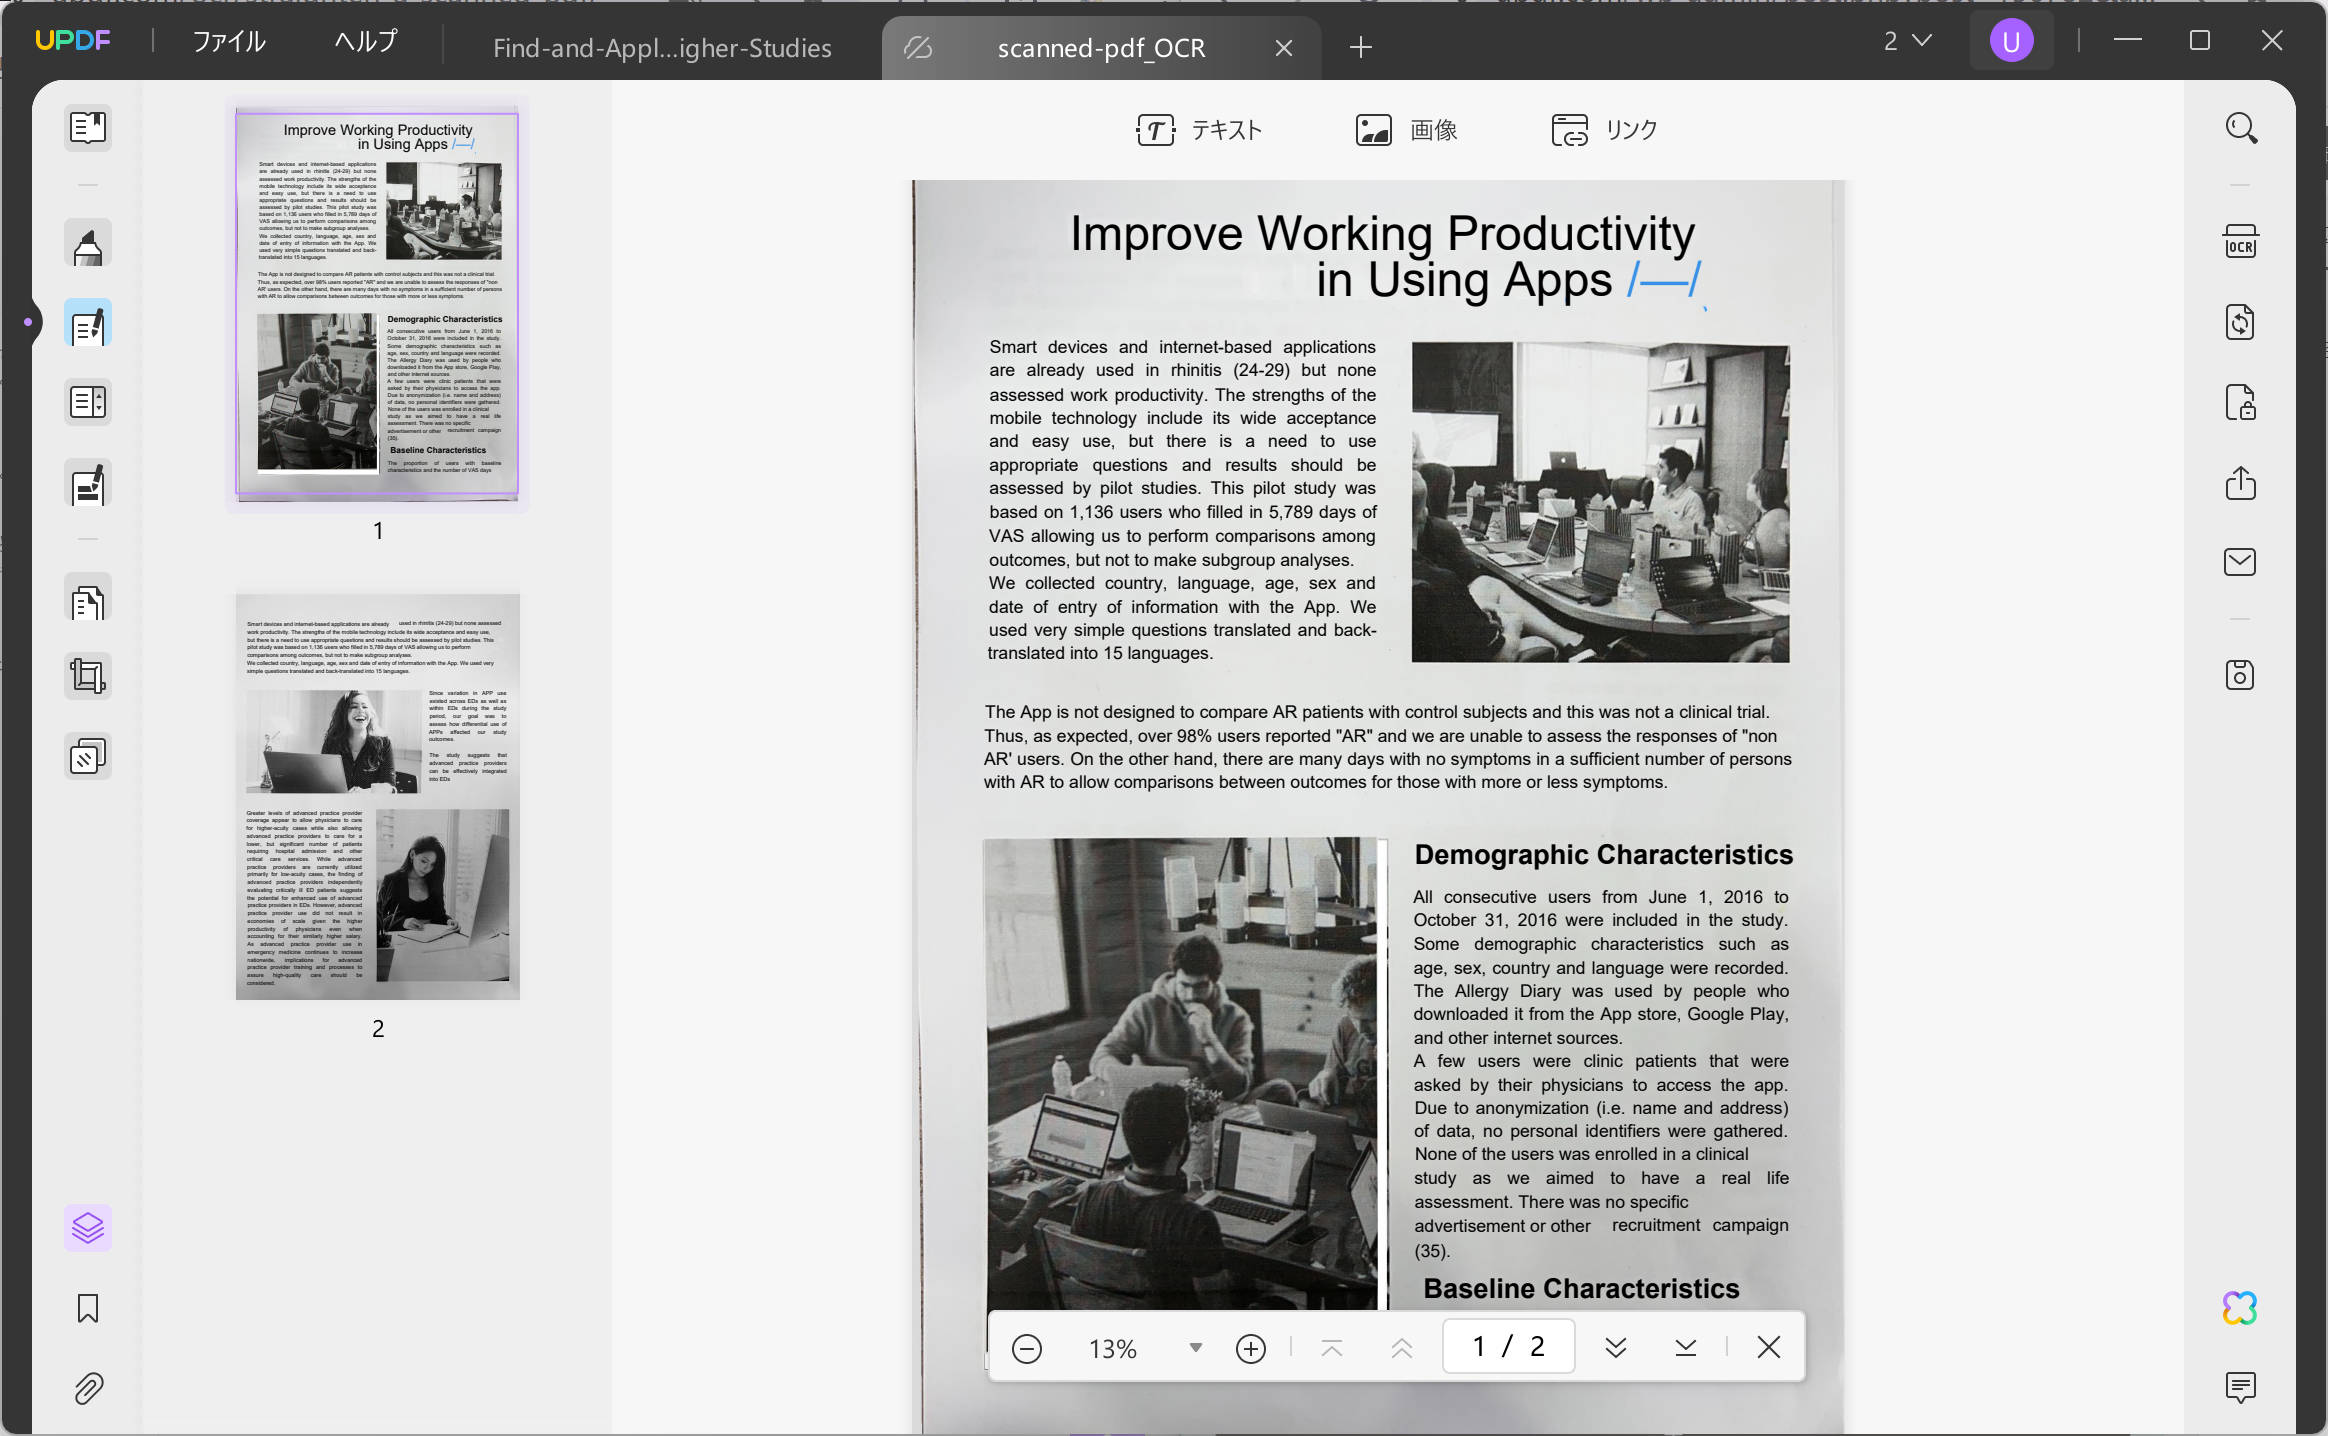This screenshot has width=2328, height=1436.
Task: Click the Share/export upload icon
Action: tap(2240, 483)
